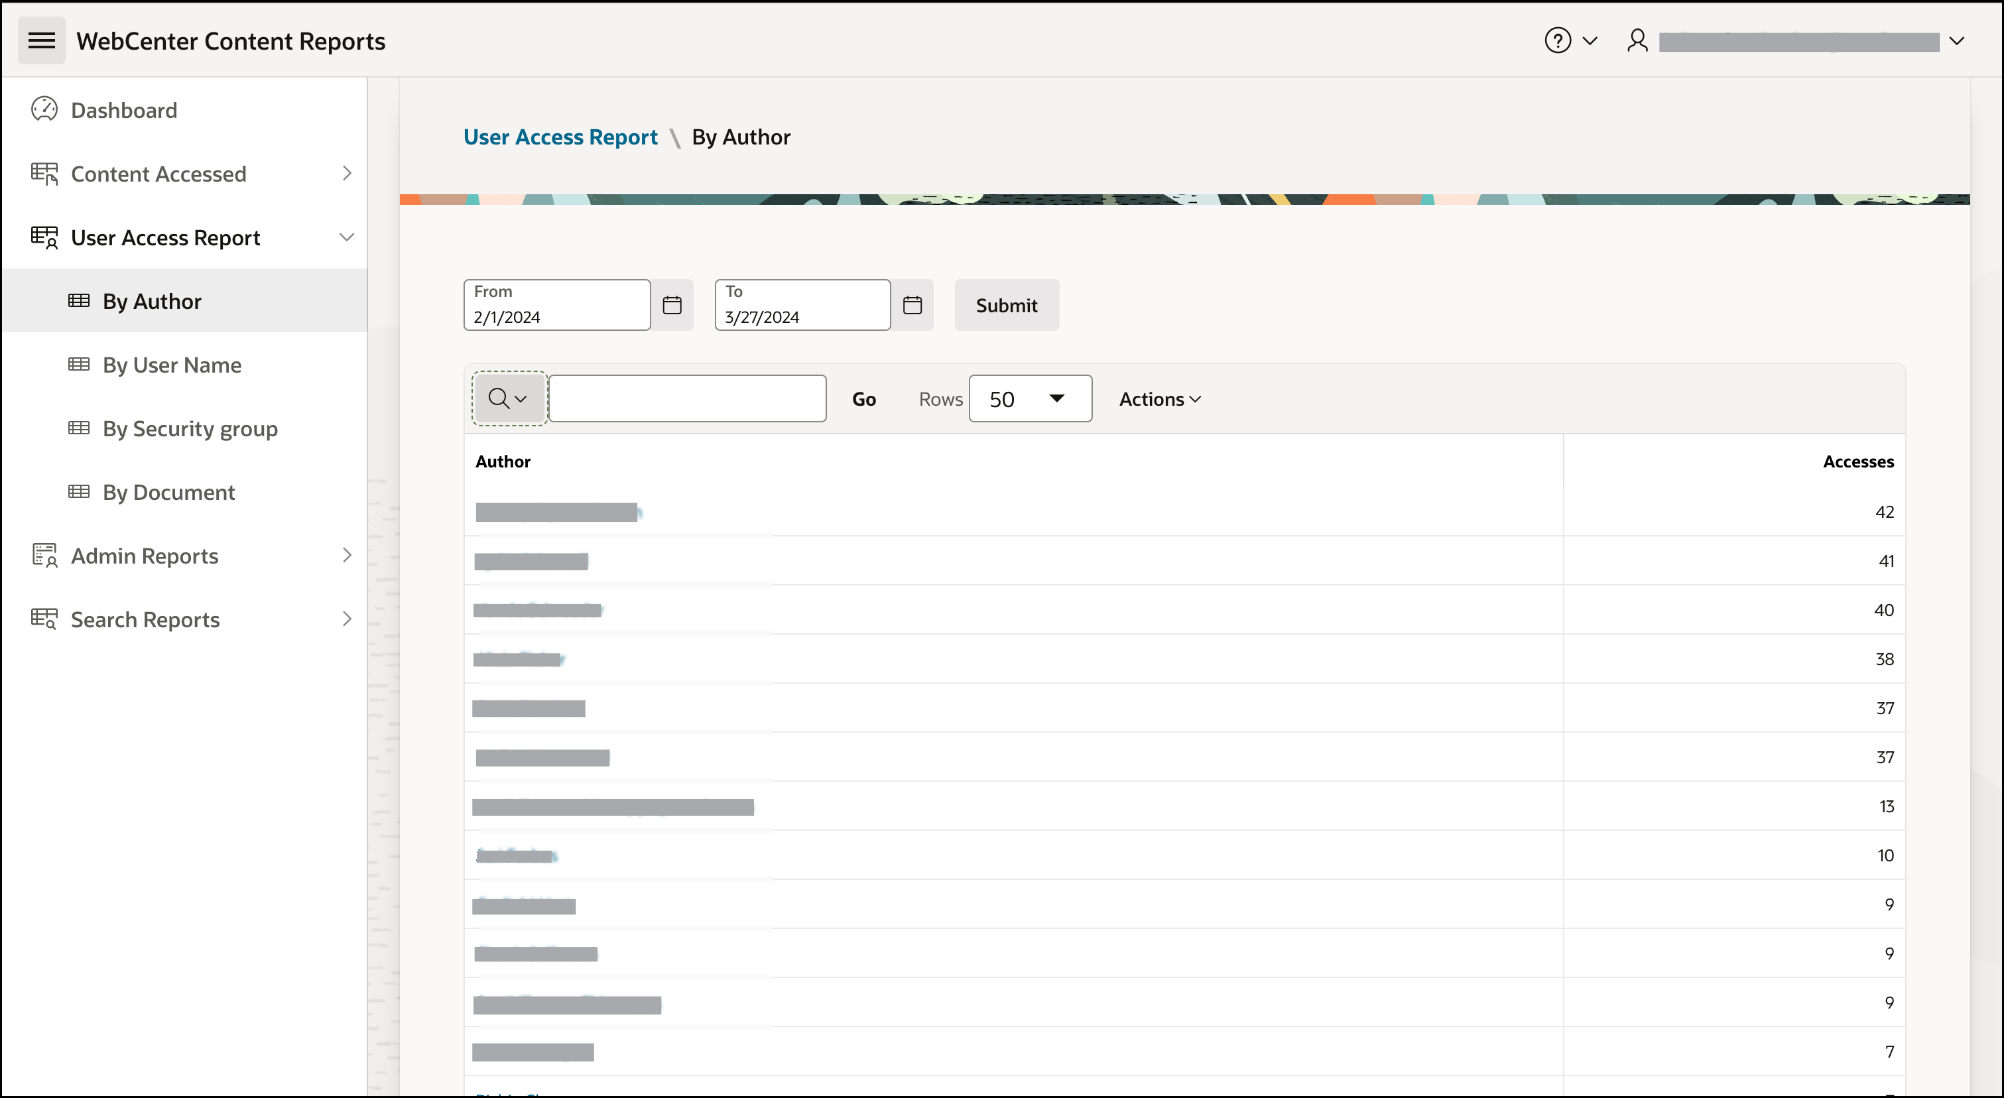
Task: Click the Accesses value 10
Action: [1886, 855]
